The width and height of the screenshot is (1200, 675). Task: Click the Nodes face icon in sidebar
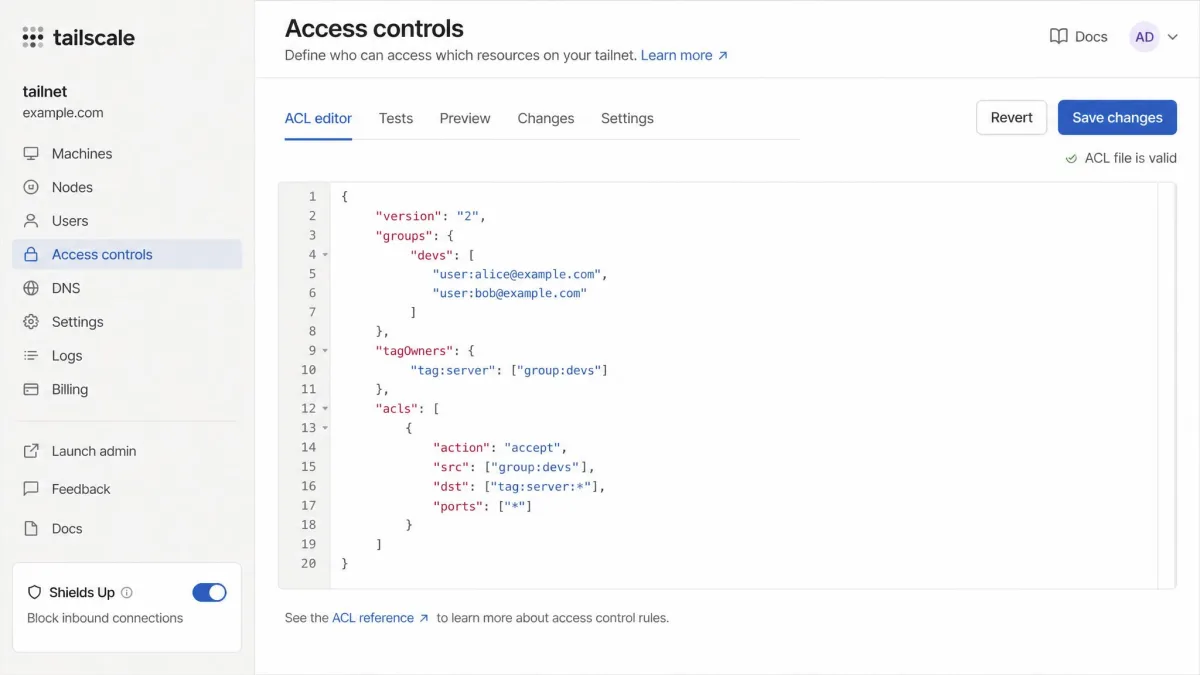pyautogui.click(x=31, y=187)
